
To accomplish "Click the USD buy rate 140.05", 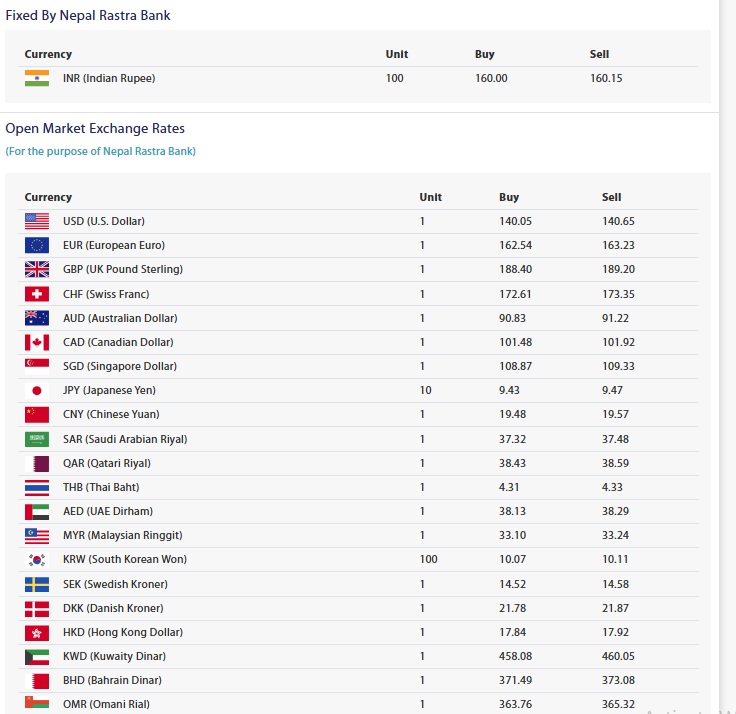I will (x=515, y=221).
